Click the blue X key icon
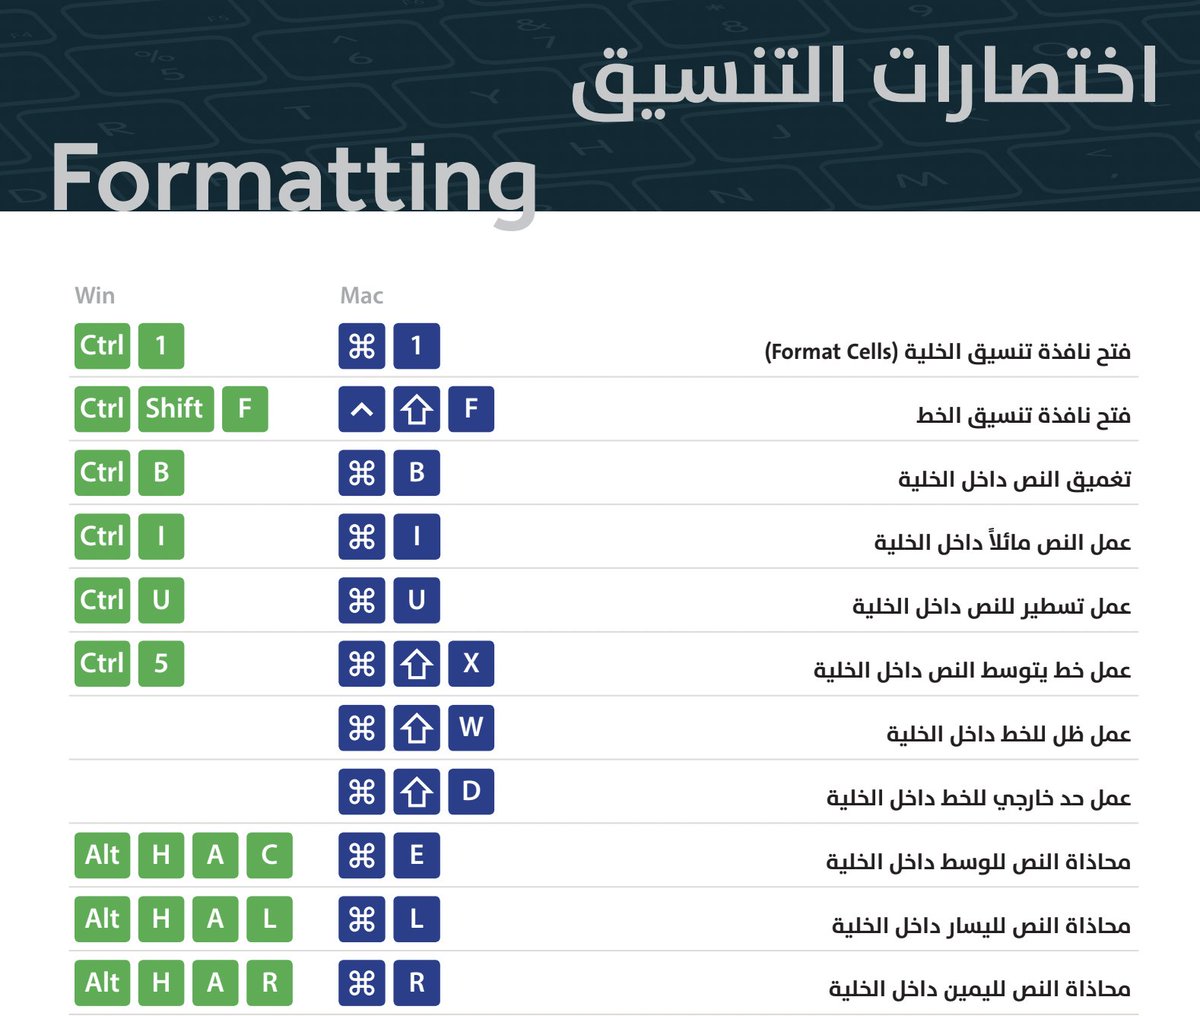 click(471, 664)
